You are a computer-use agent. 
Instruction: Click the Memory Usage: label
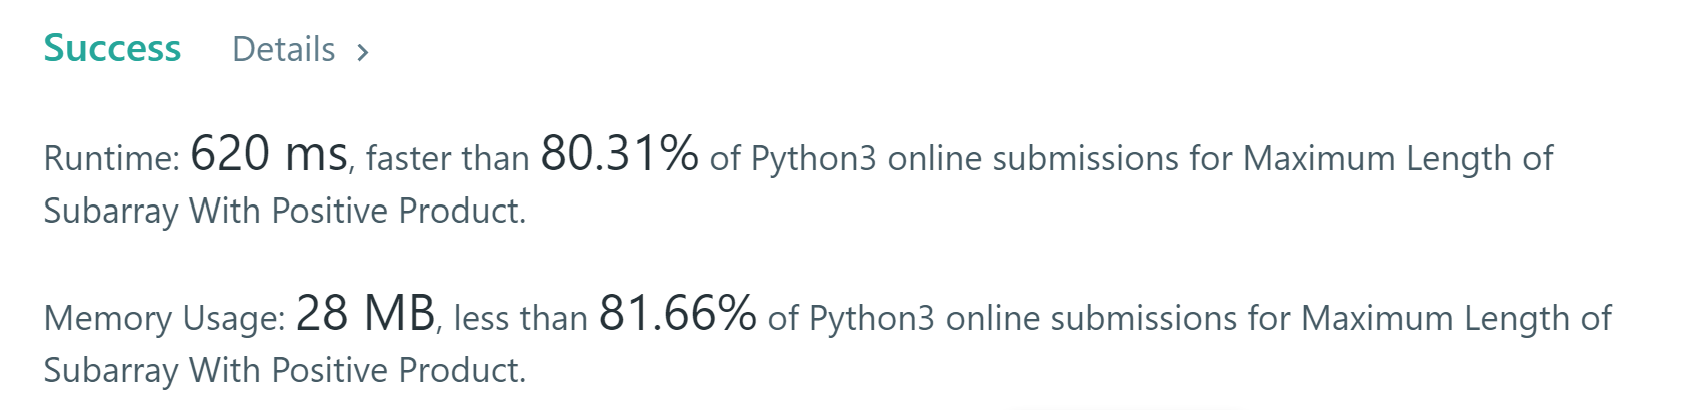click(x=164, y=318)
